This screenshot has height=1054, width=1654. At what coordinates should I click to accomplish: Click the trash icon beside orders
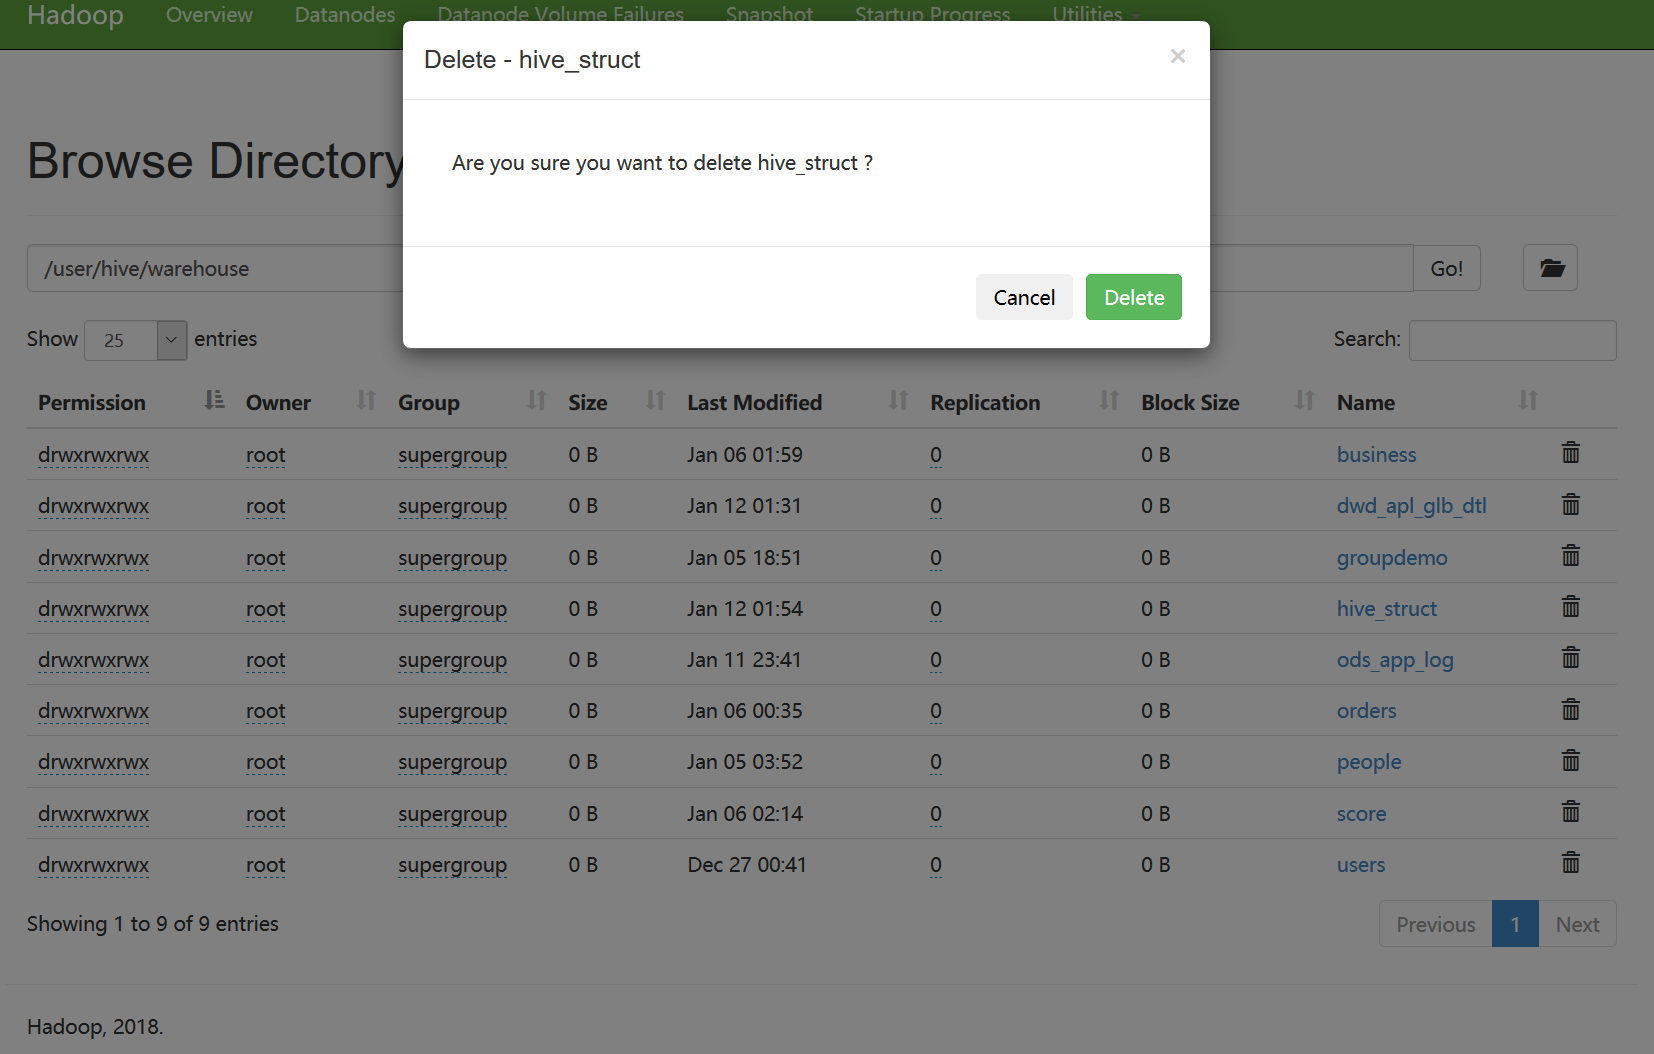click(x=1570, y=710)
